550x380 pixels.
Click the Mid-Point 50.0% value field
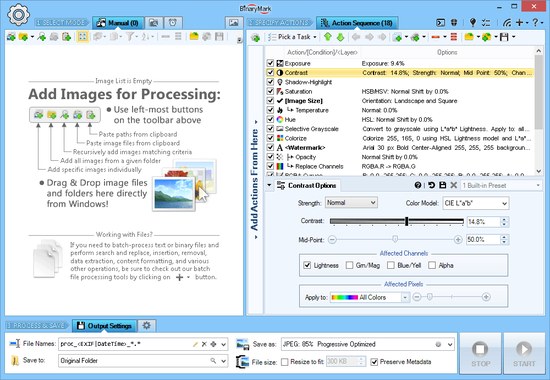point(483,240)
